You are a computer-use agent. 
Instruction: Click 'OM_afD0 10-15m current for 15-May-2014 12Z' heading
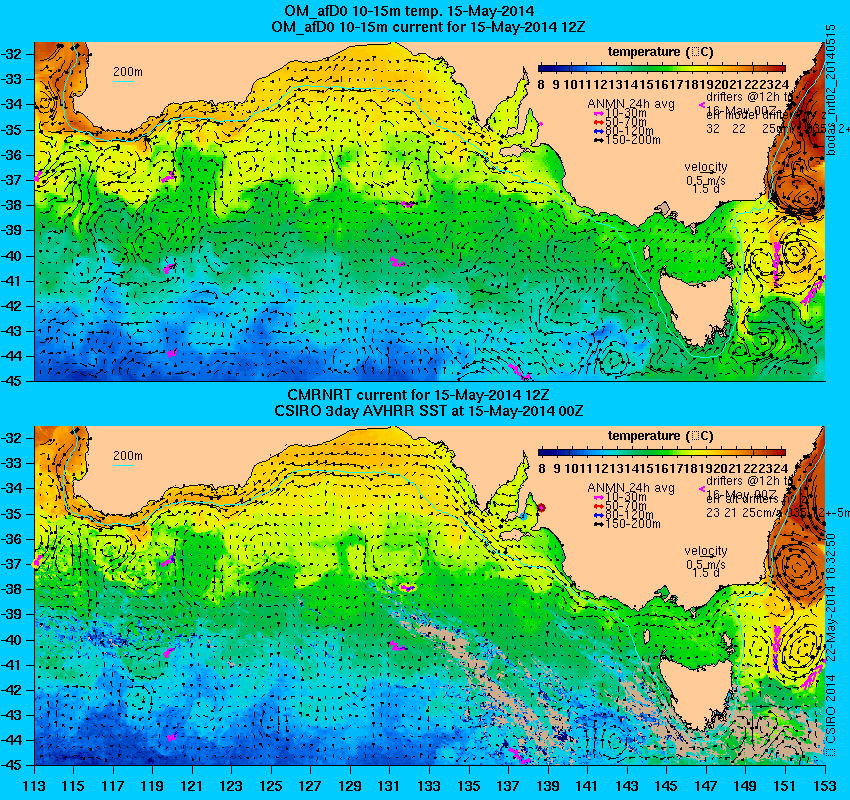(428, 27)
